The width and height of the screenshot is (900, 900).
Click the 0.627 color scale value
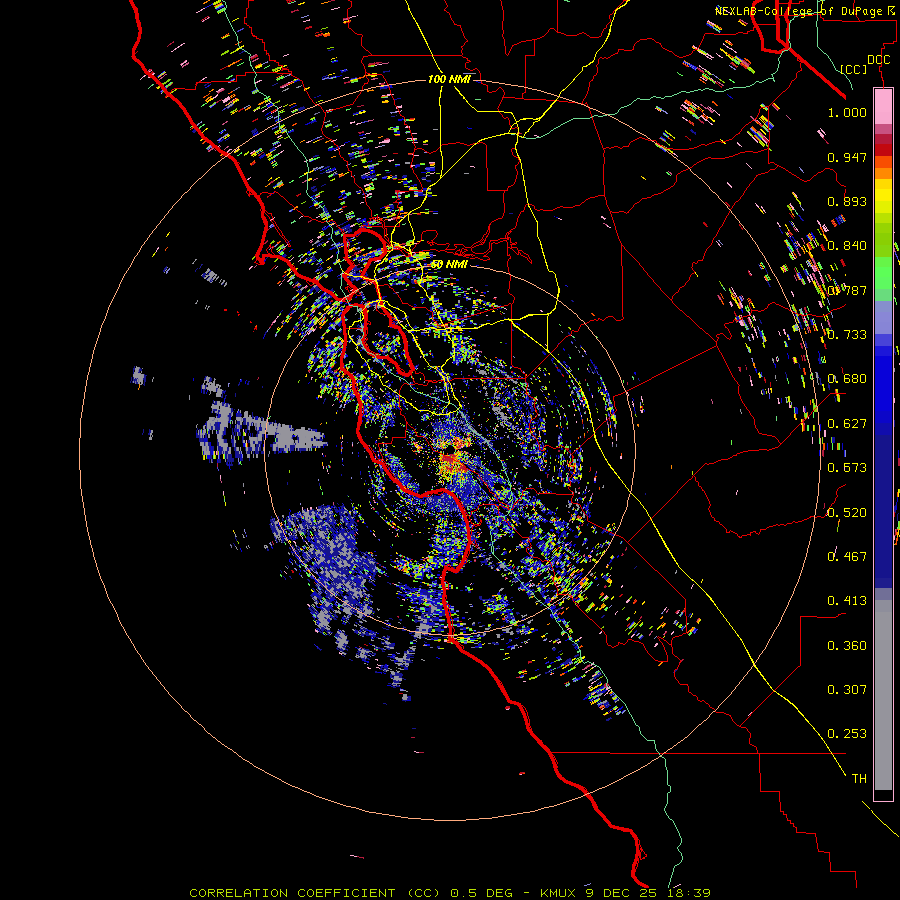(x=847, y=424)
